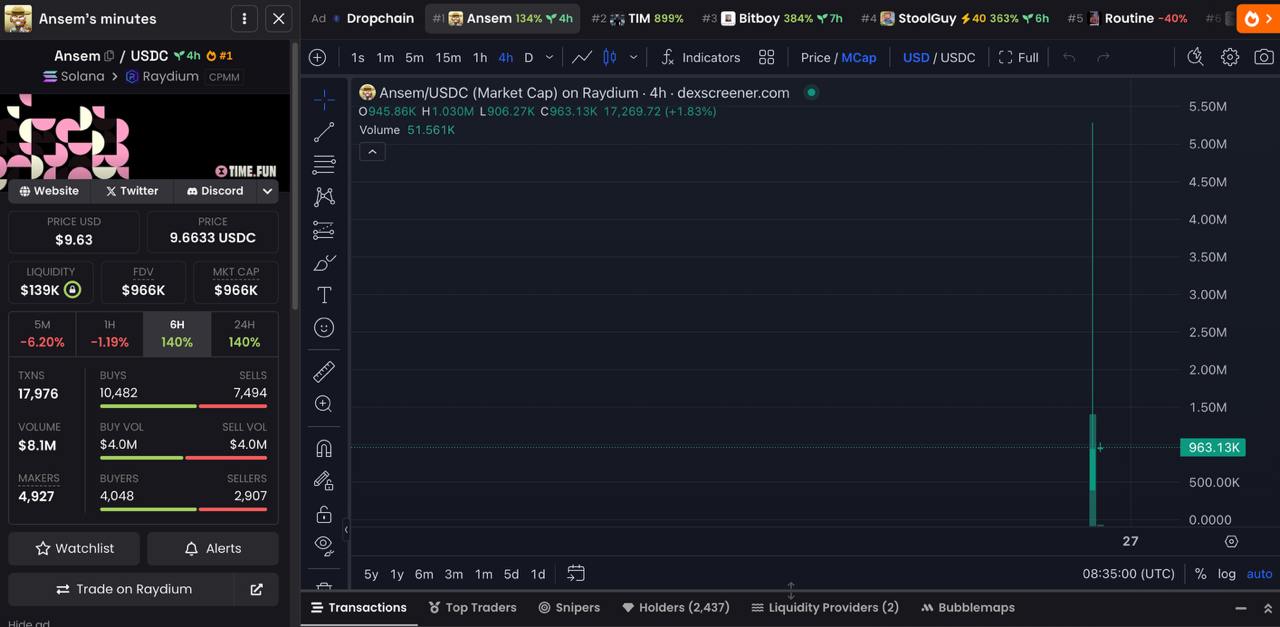Click the flame icon at top right
Screen dimensions: 1280x627
coord(1252,18)
